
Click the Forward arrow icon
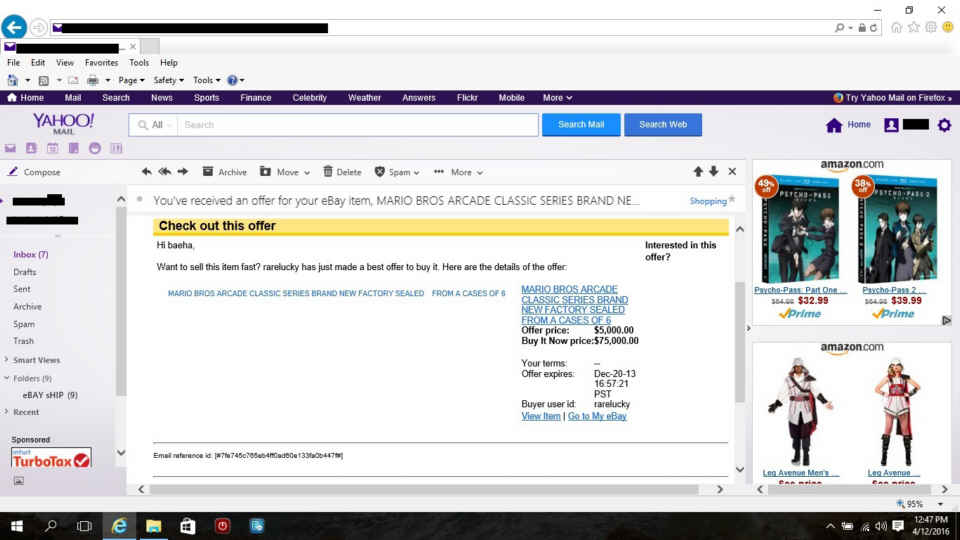pyautogui.click(x=182, y=172)
